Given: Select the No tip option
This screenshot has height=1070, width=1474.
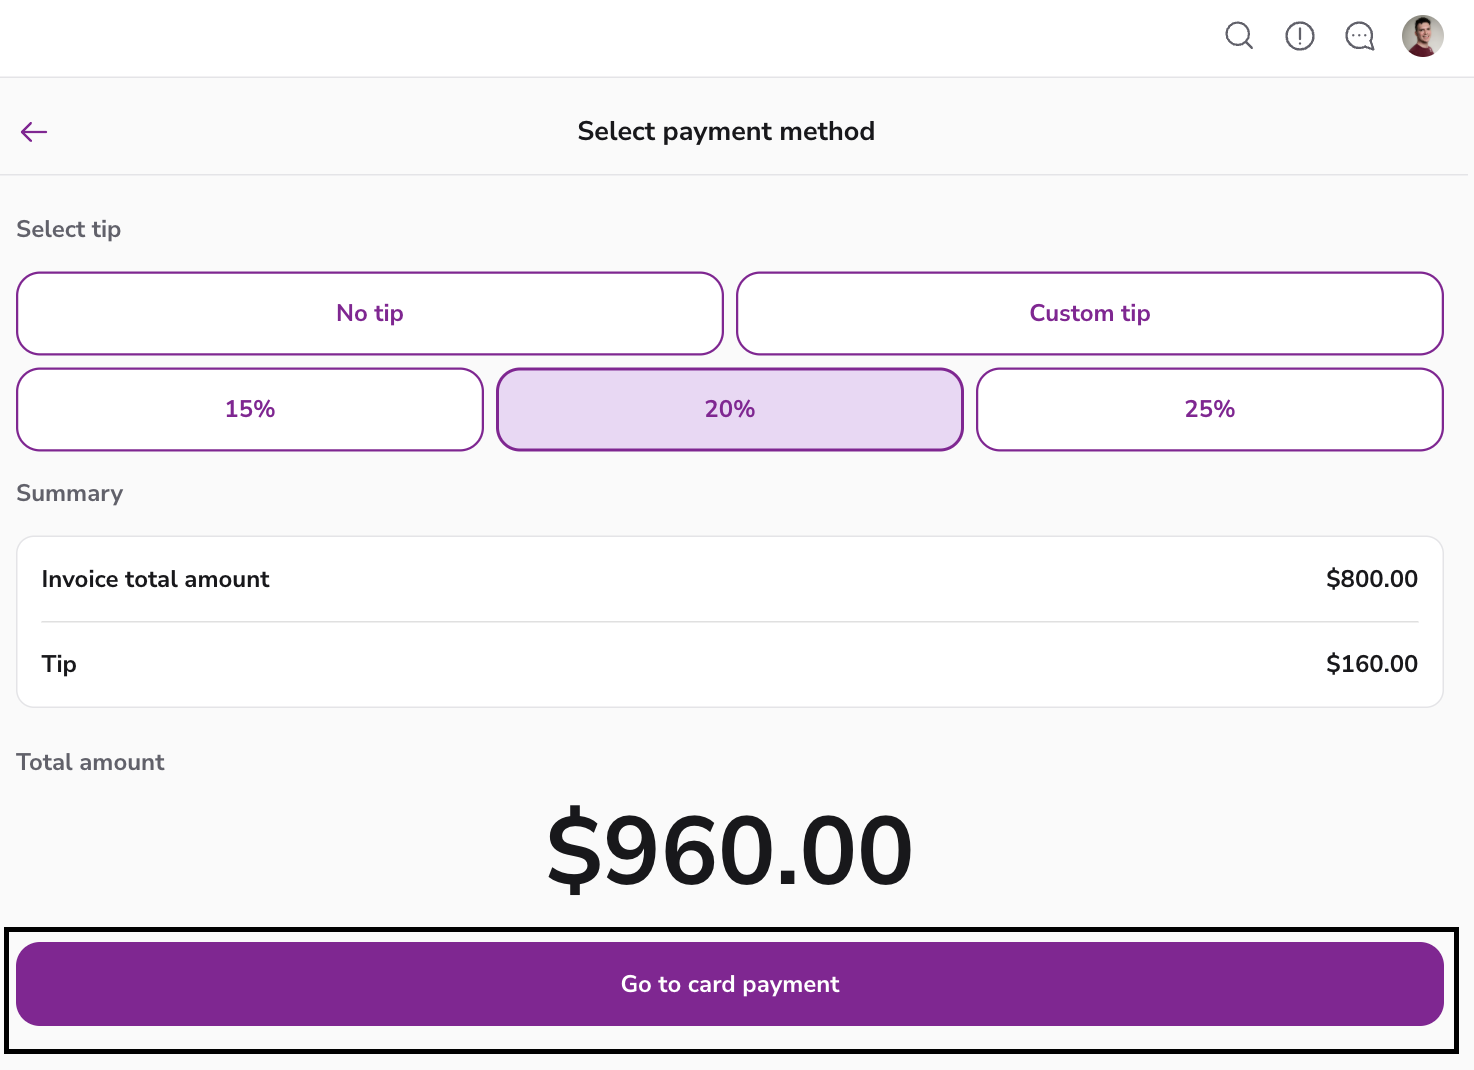Looking at the screenshot, I should pyautogui.click(x=370, y=313).
